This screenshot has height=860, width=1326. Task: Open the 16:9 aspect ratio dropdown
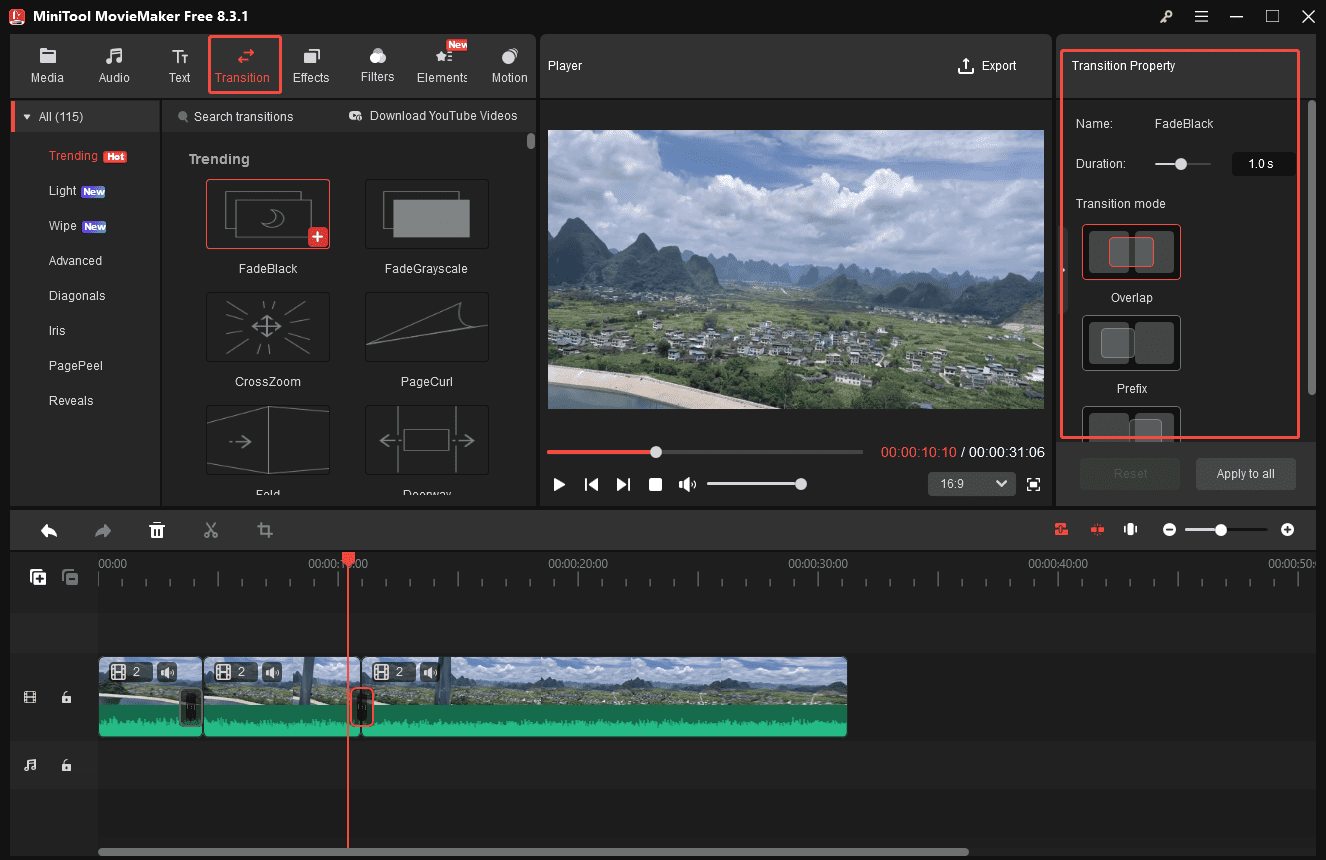click(971, 483)
